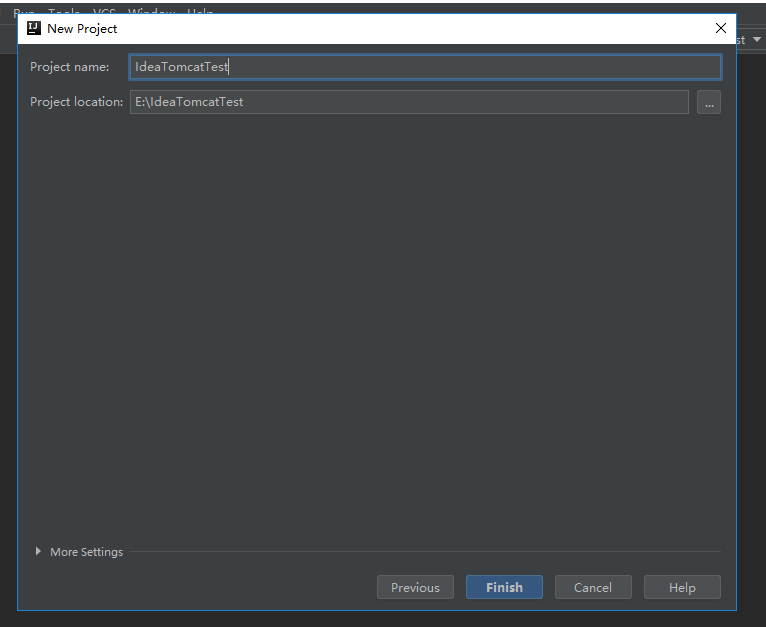Click the More Settings label
This screenshot has width=766, height=627.
coord(86,552)
